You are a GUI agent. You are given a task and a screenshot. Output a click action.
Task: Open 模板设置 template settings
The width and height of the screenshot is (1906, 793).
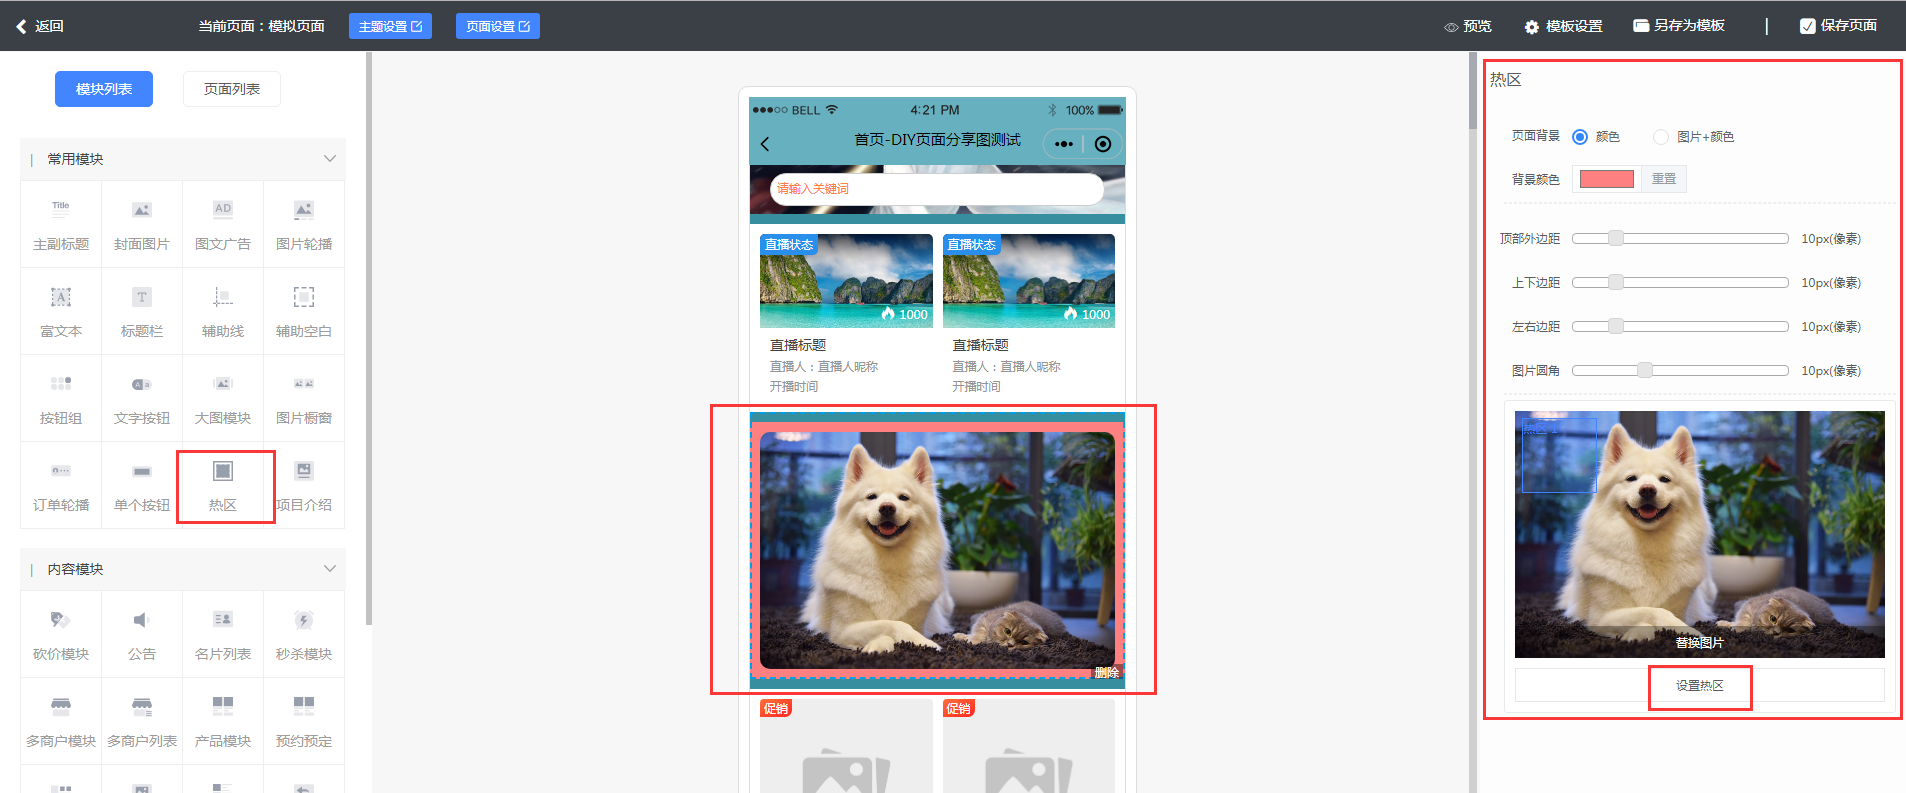click(1563, 26)
